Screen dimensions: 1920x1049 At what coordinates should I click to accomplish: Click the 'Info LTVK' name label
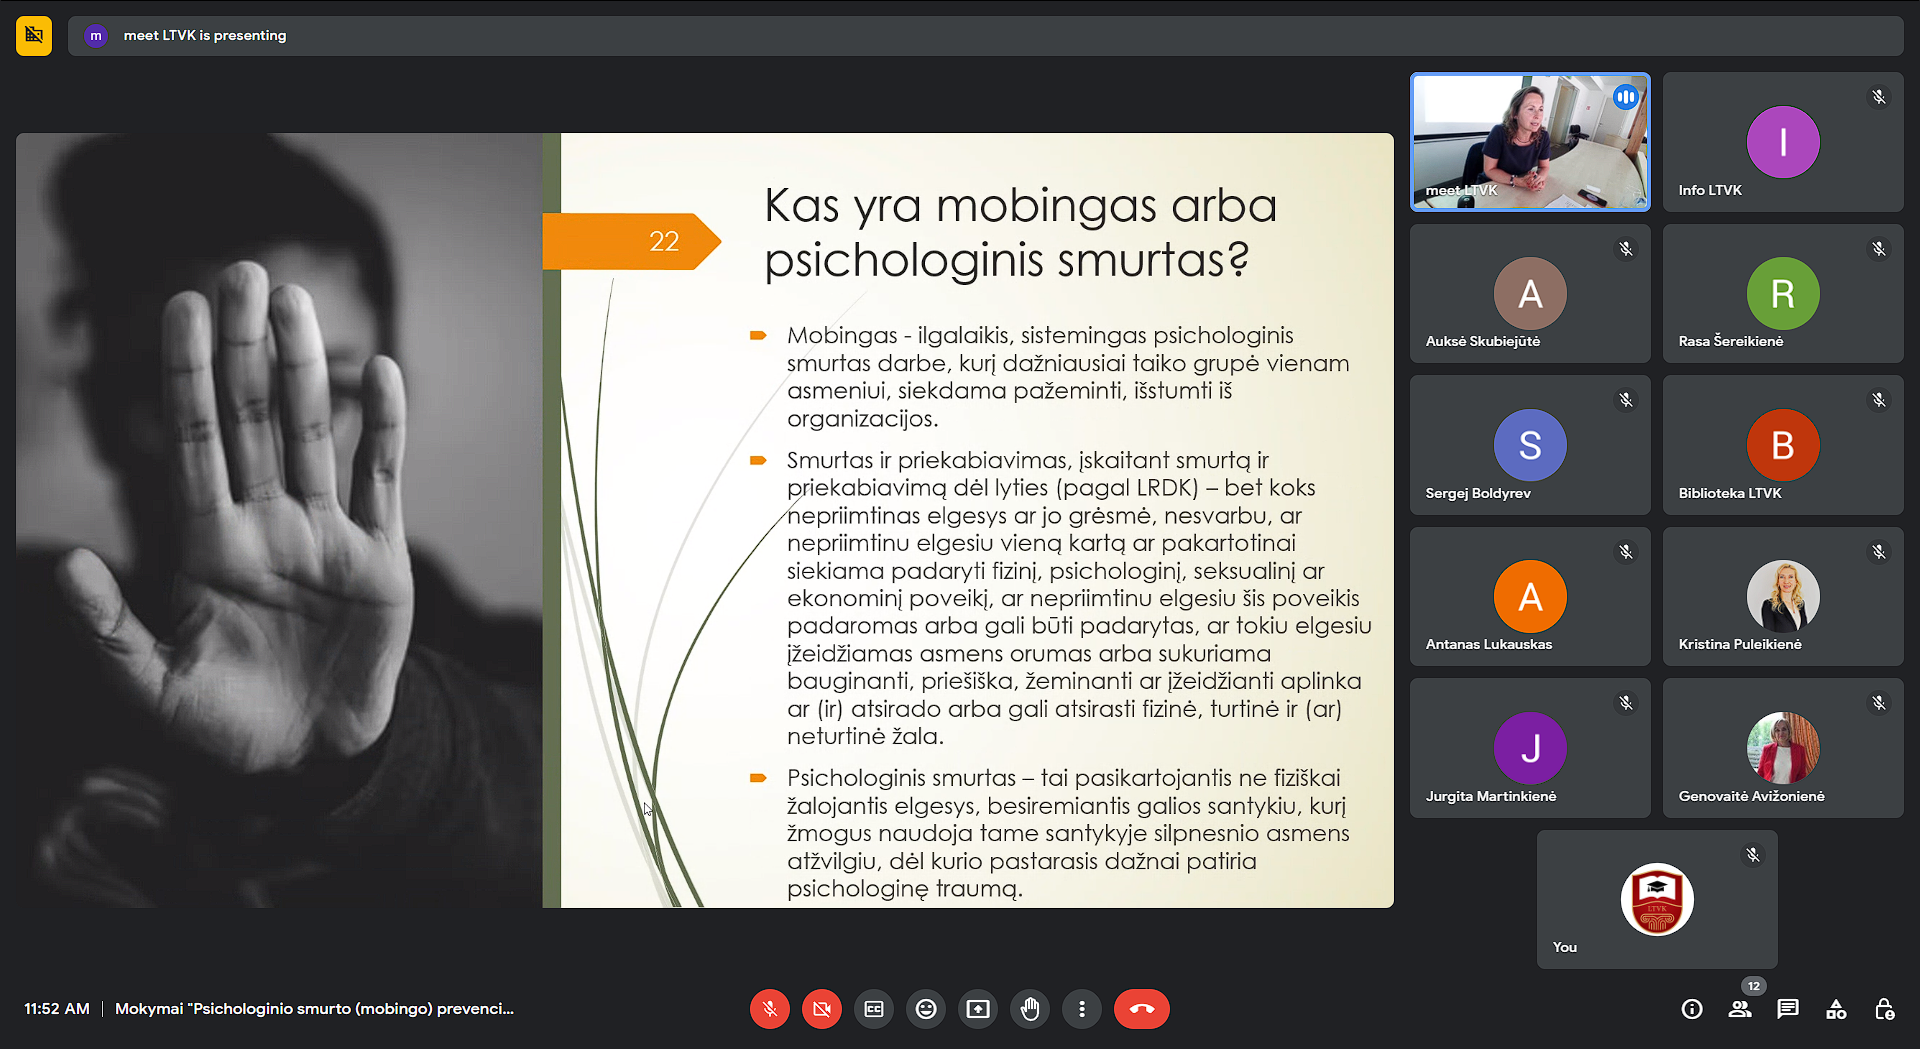click(1710, 190)
